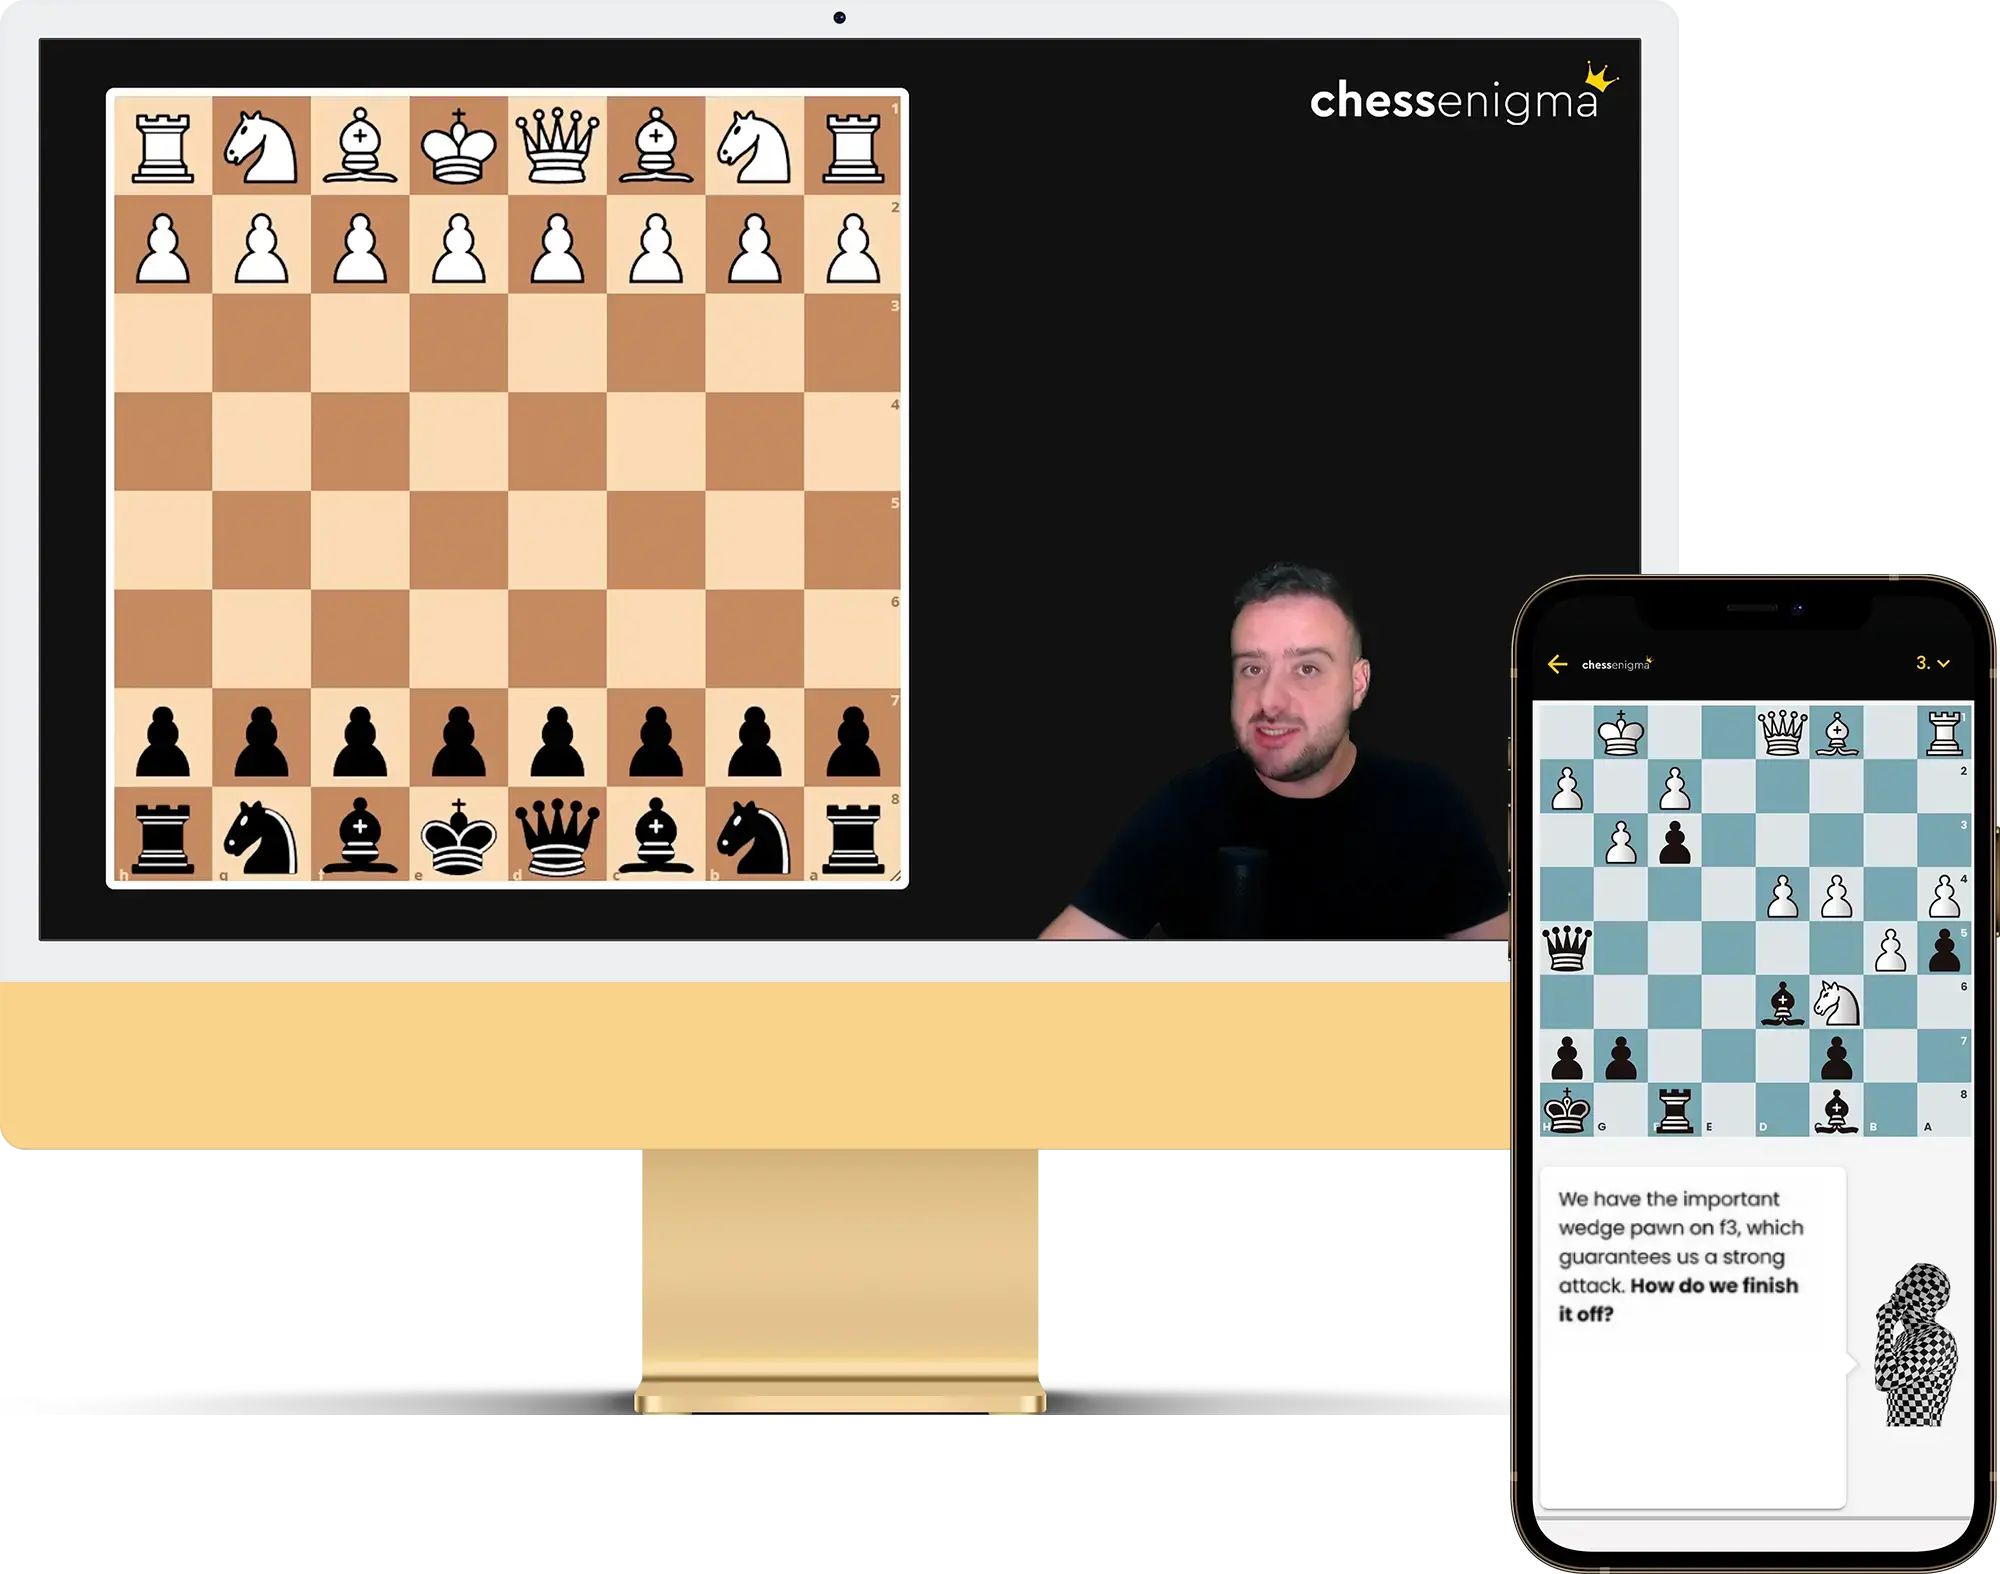Click the white king on large board
This screenshot has height=1574, width=2000.
pos(459,146)
